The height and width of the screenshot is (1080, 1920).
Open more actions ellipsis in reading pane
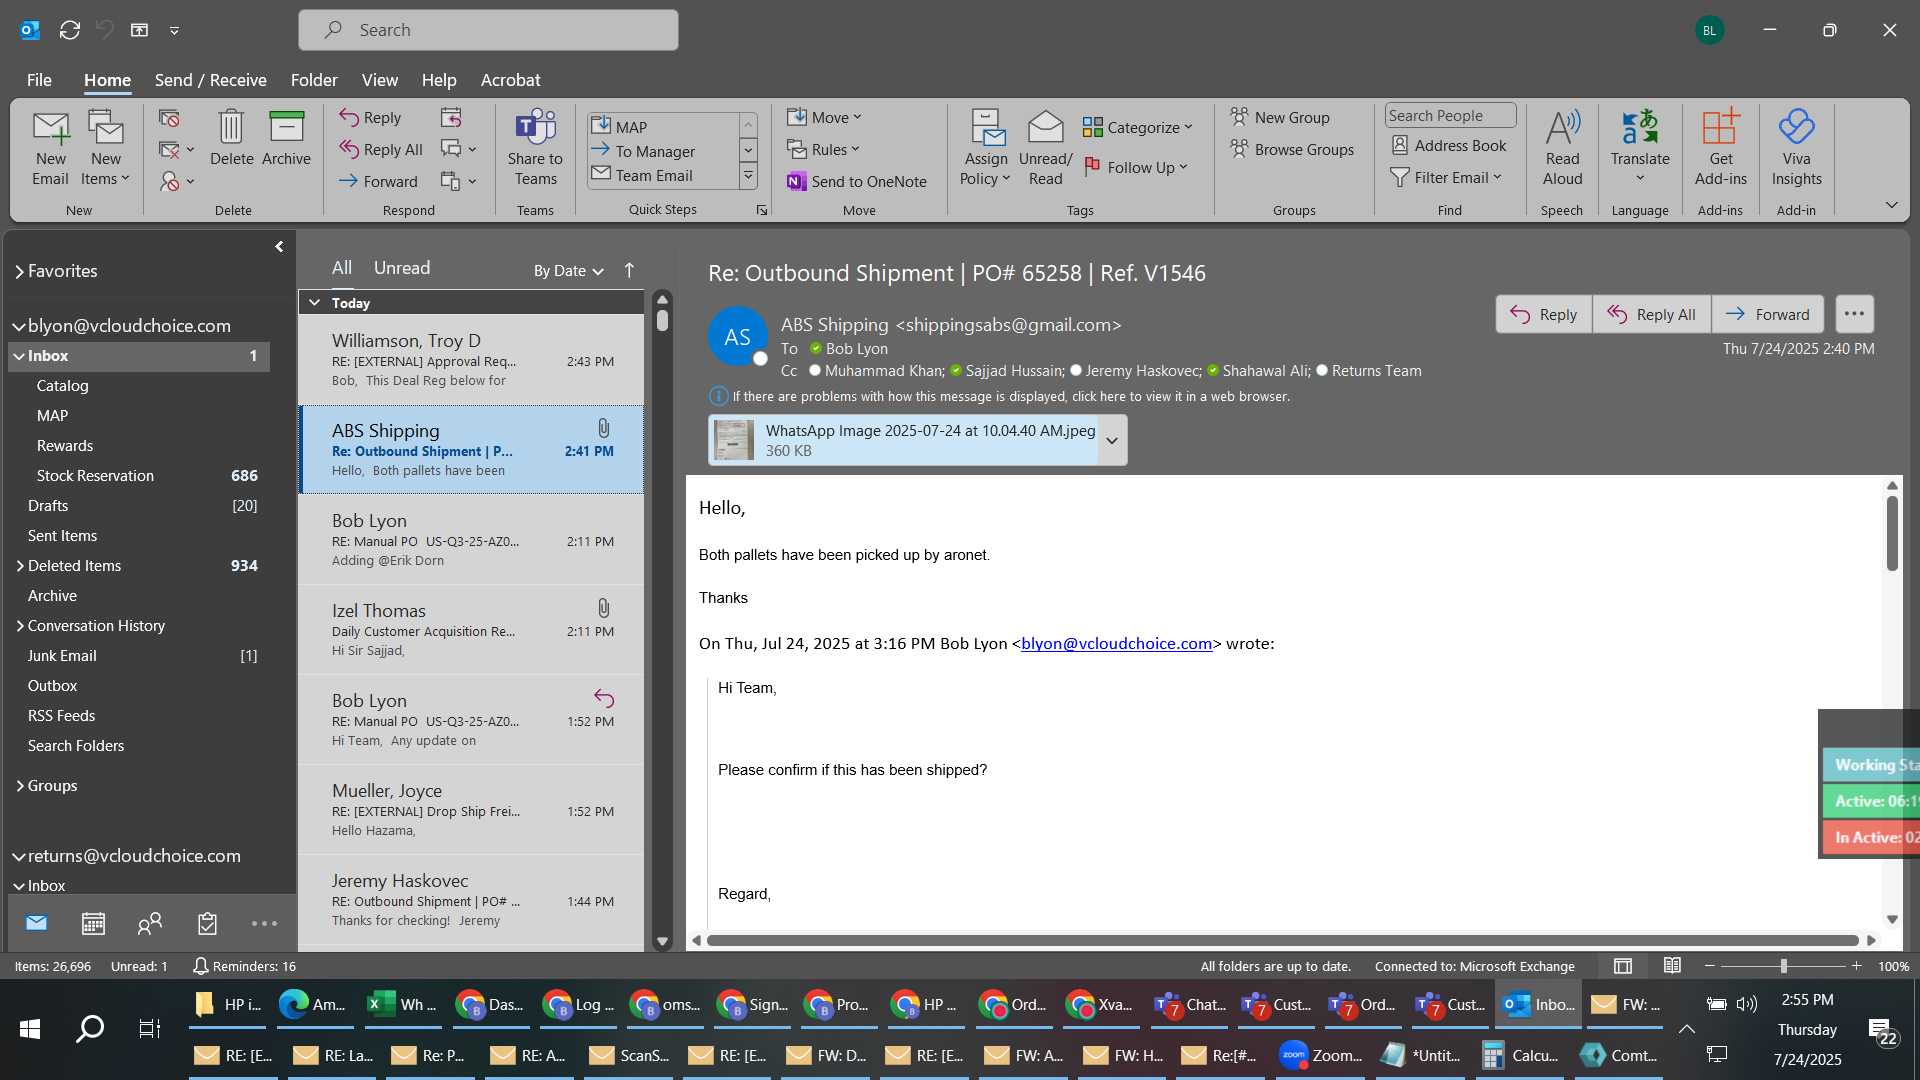pyautogui.click(x=1854, y=314)
